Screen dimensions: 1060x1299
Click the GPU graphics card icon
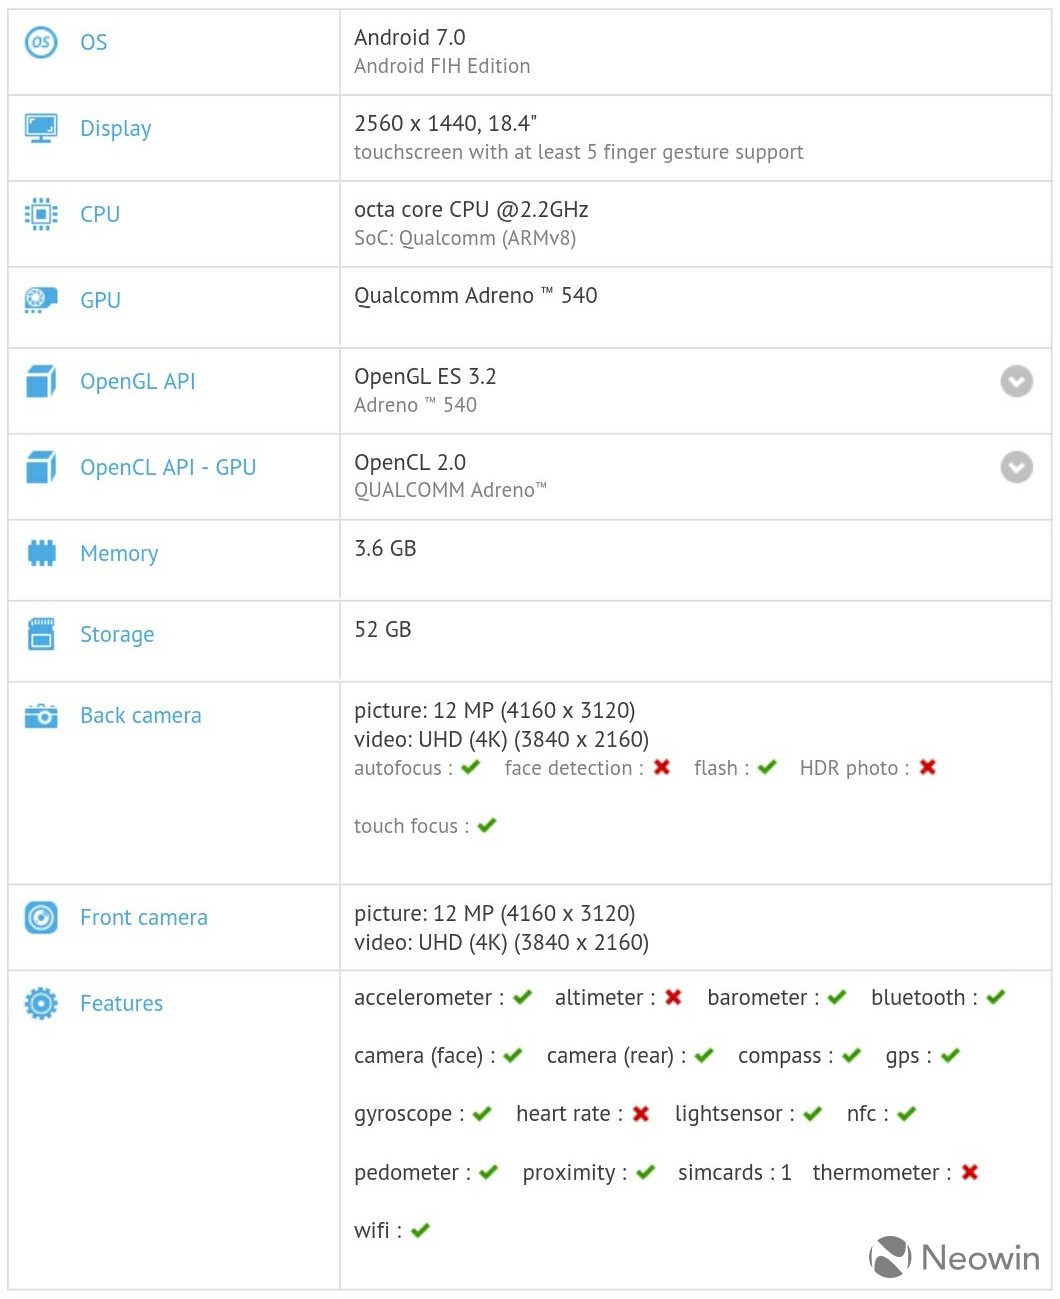point(41,299)
